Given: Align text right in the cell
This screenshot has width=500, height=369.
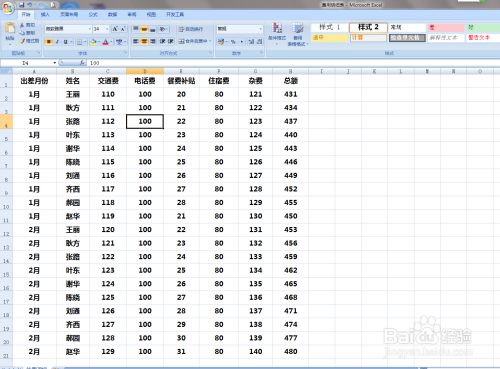Looking at the screenshot, I should pyautogui.click(x=152, y=41).
